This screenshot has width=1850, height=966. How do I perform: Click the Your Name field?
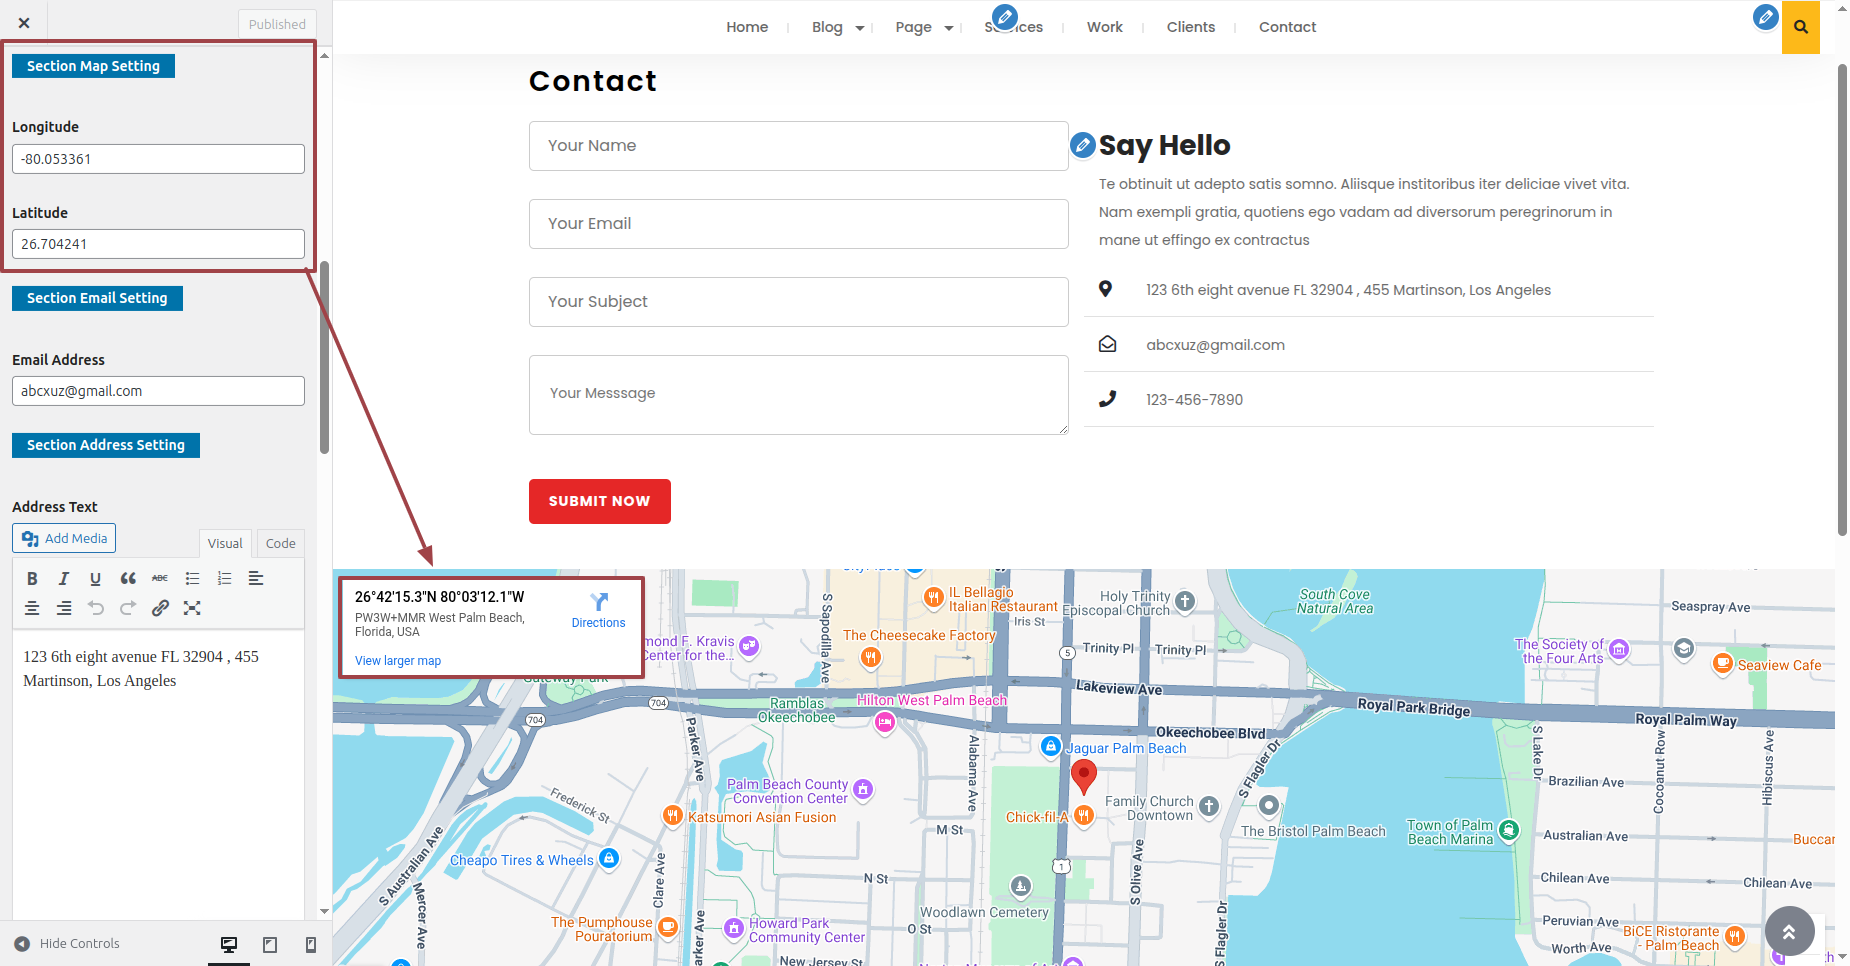tap(798, 146)
